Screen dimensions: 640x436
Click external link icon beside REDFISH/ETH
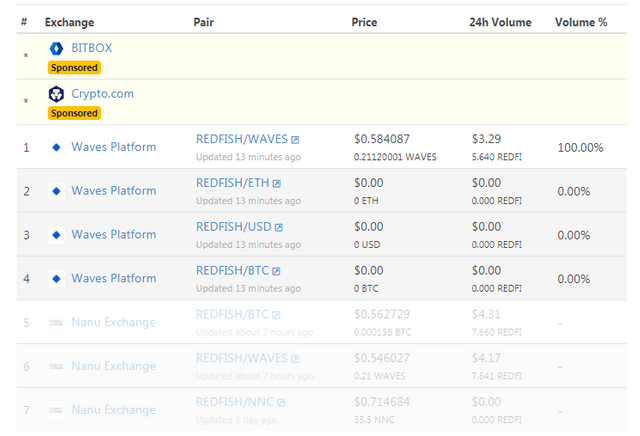click(x=277, y=184)
